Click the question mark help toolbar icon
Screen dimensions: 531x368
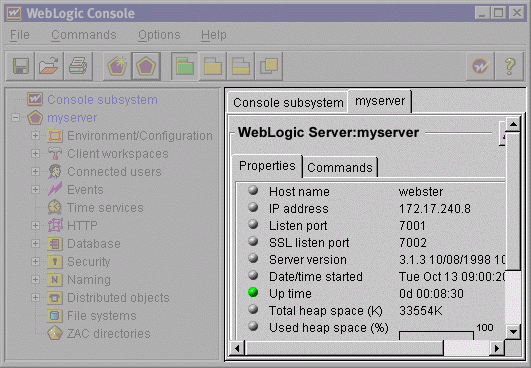coord(509,66)
